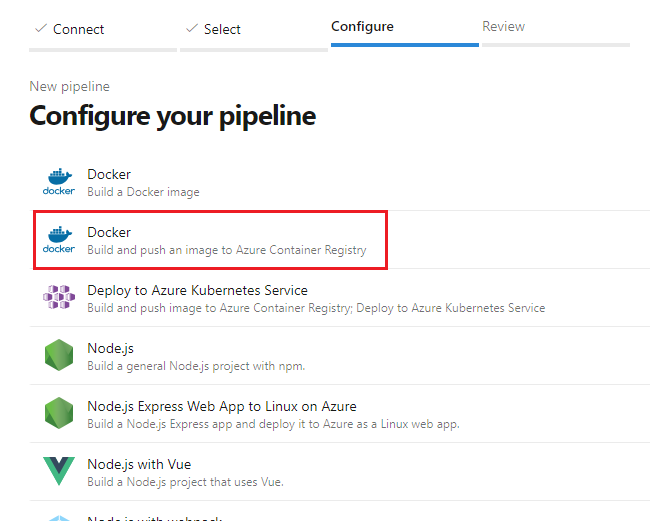Image resolution: width=650 pixels, height=521 pixels.
Task: Go back to the Select step
Action: 222,29
